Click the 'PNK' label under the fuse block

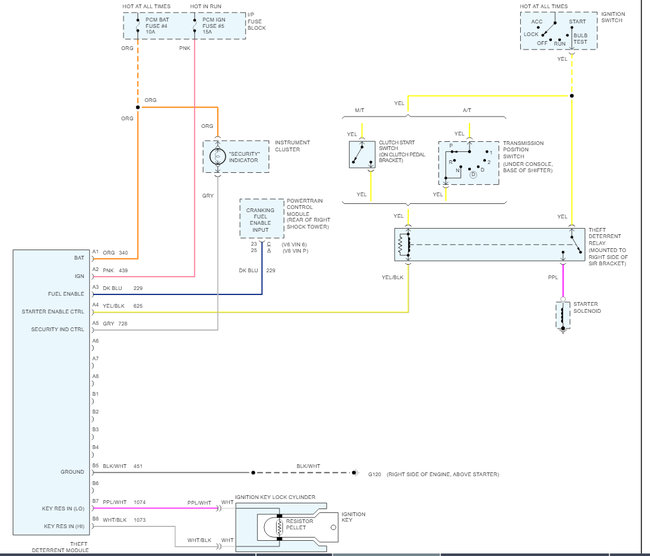pyautogui.click(x=185, y=49)
